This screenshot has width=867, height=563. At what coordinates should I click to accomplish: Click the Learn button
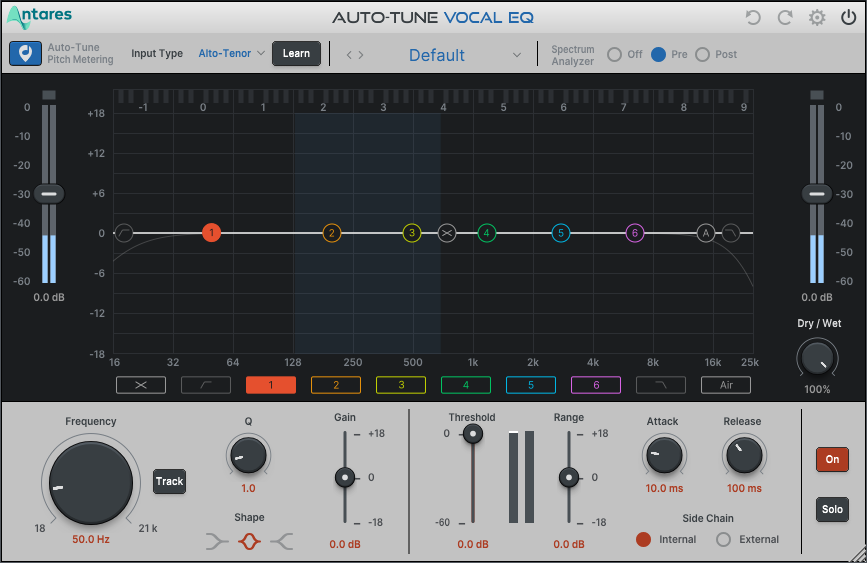(296, 54)
